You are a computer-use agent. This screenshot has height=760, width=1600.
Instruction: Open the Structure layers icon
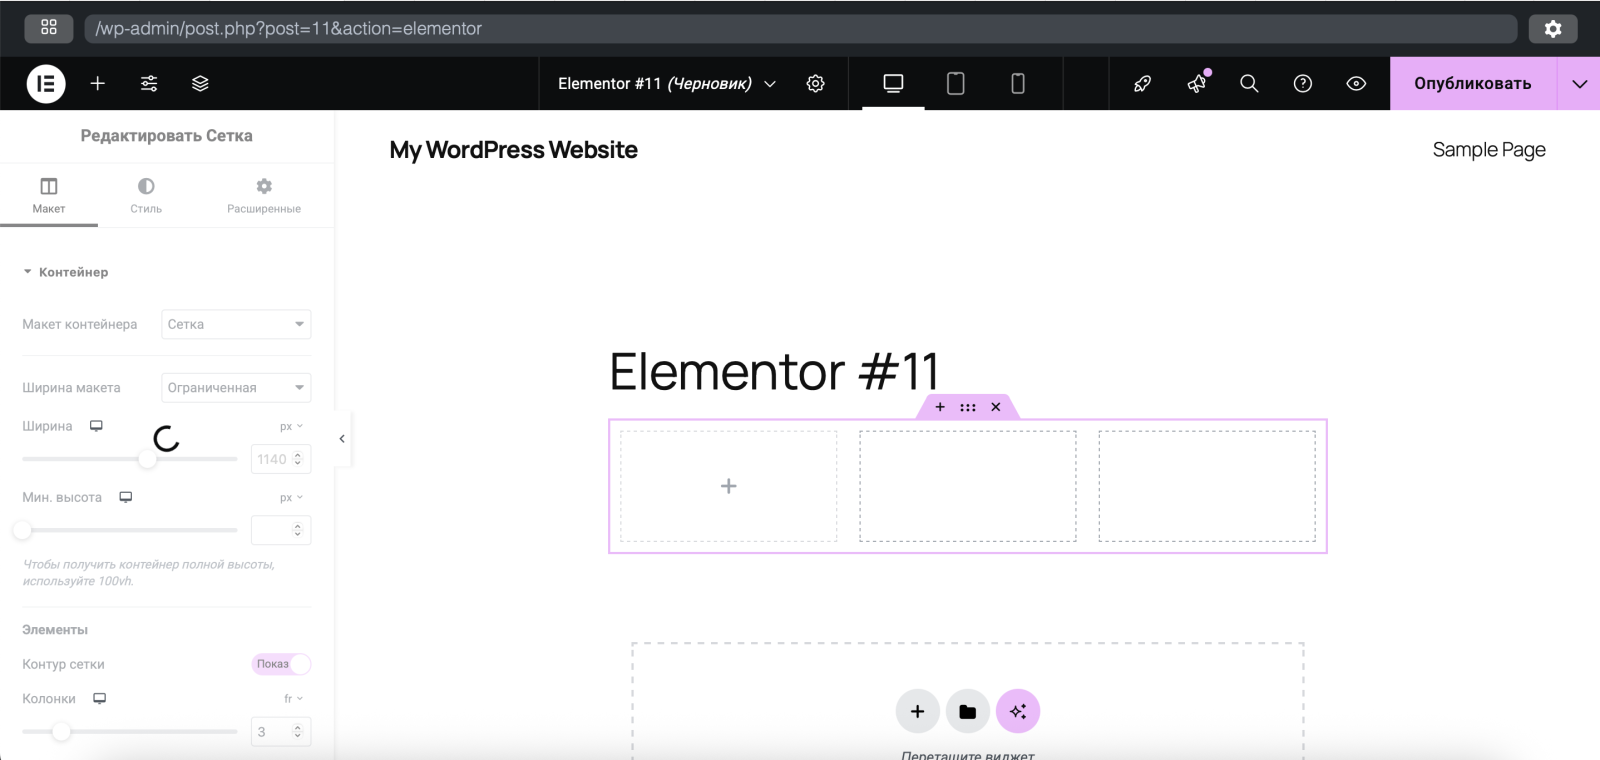point(200,84)
